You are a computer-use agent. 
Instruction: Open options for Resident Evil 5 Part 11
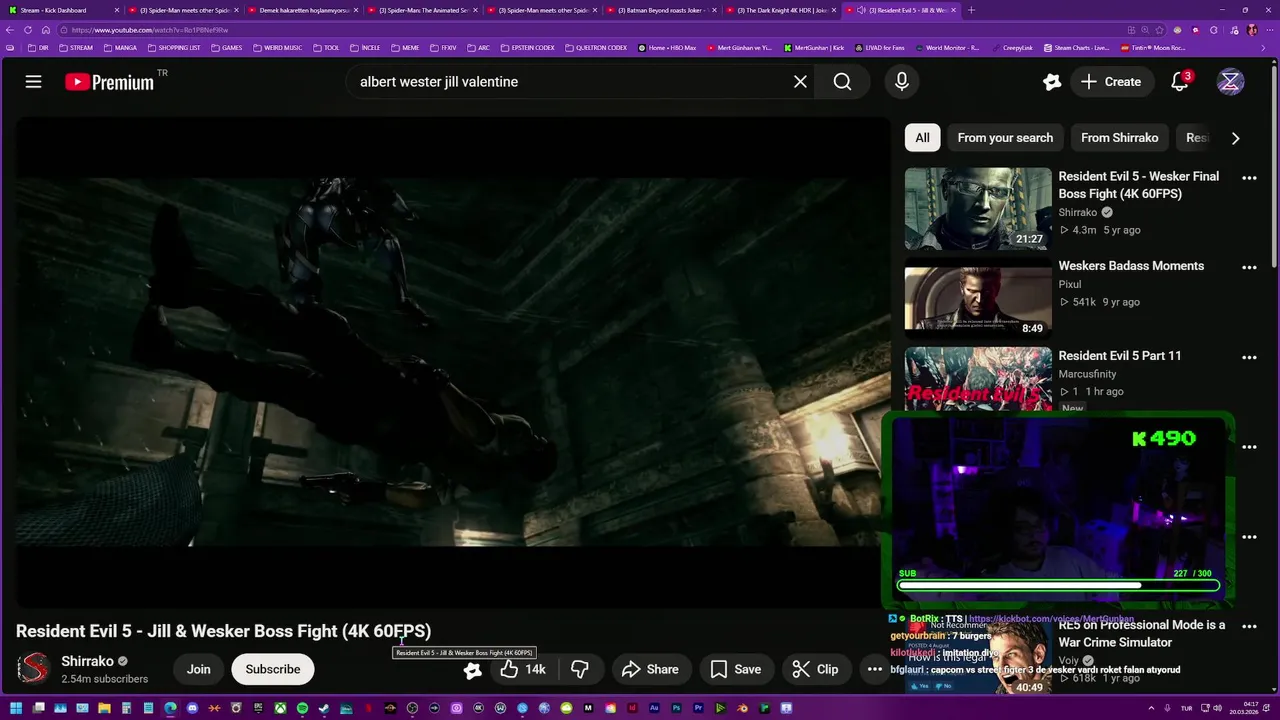(x=1249, y=357)
